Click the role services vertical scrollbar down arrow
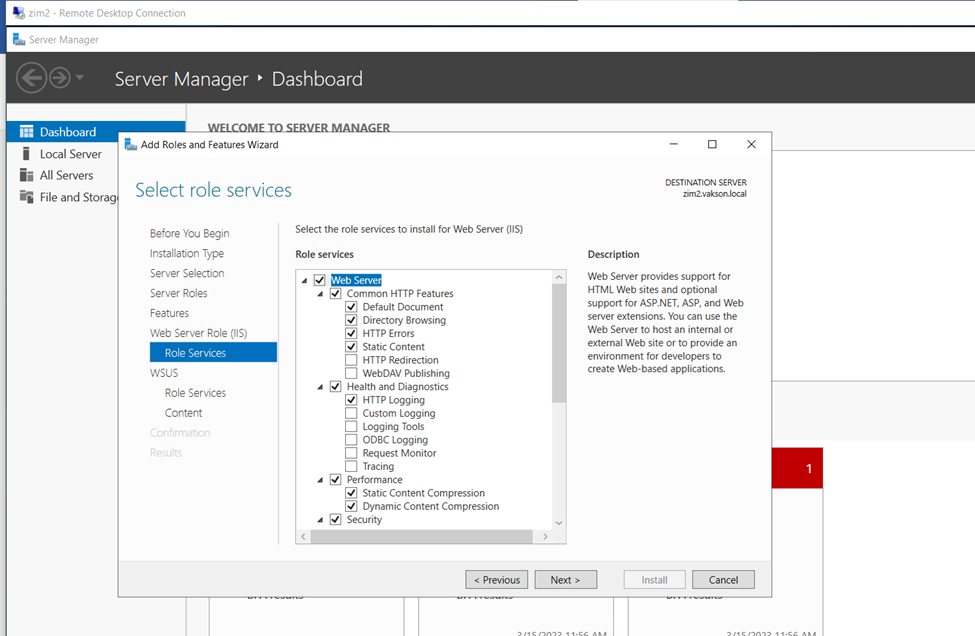The height and width of the screenshot is (636, 975). (558, 522)
